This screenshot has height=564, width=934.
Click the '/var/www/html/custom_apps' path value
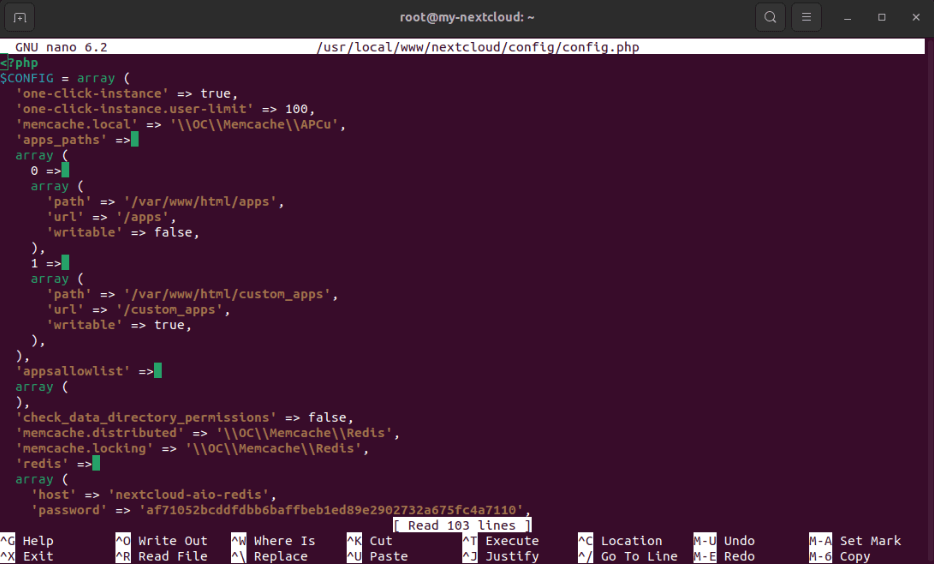tap(227, 295)
